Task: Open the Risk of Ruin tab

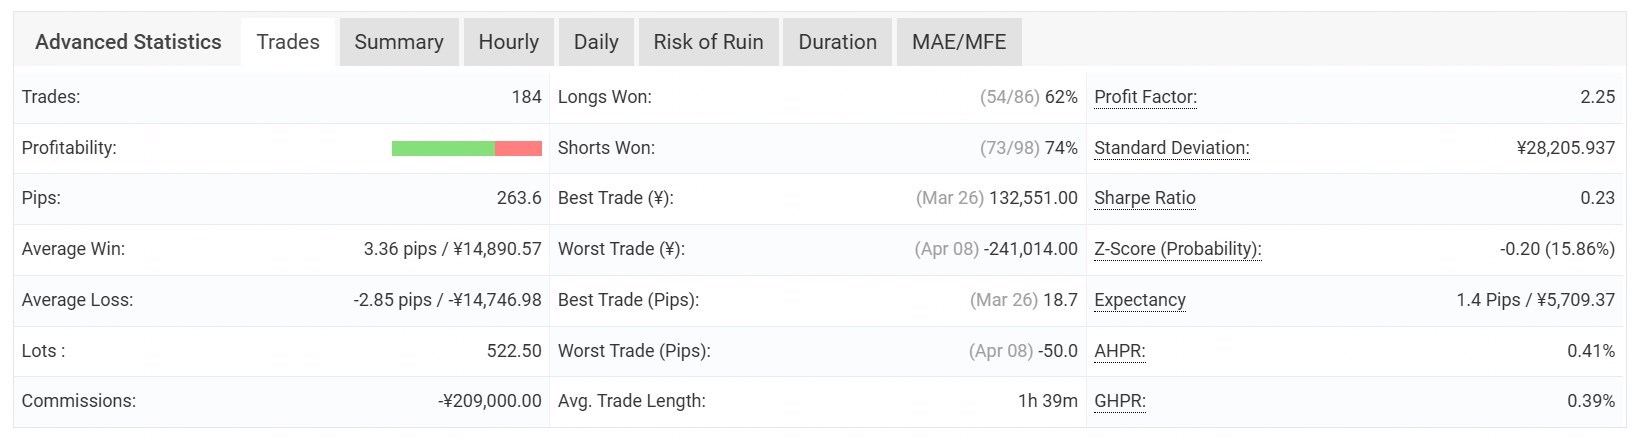Action: [708, 42]
